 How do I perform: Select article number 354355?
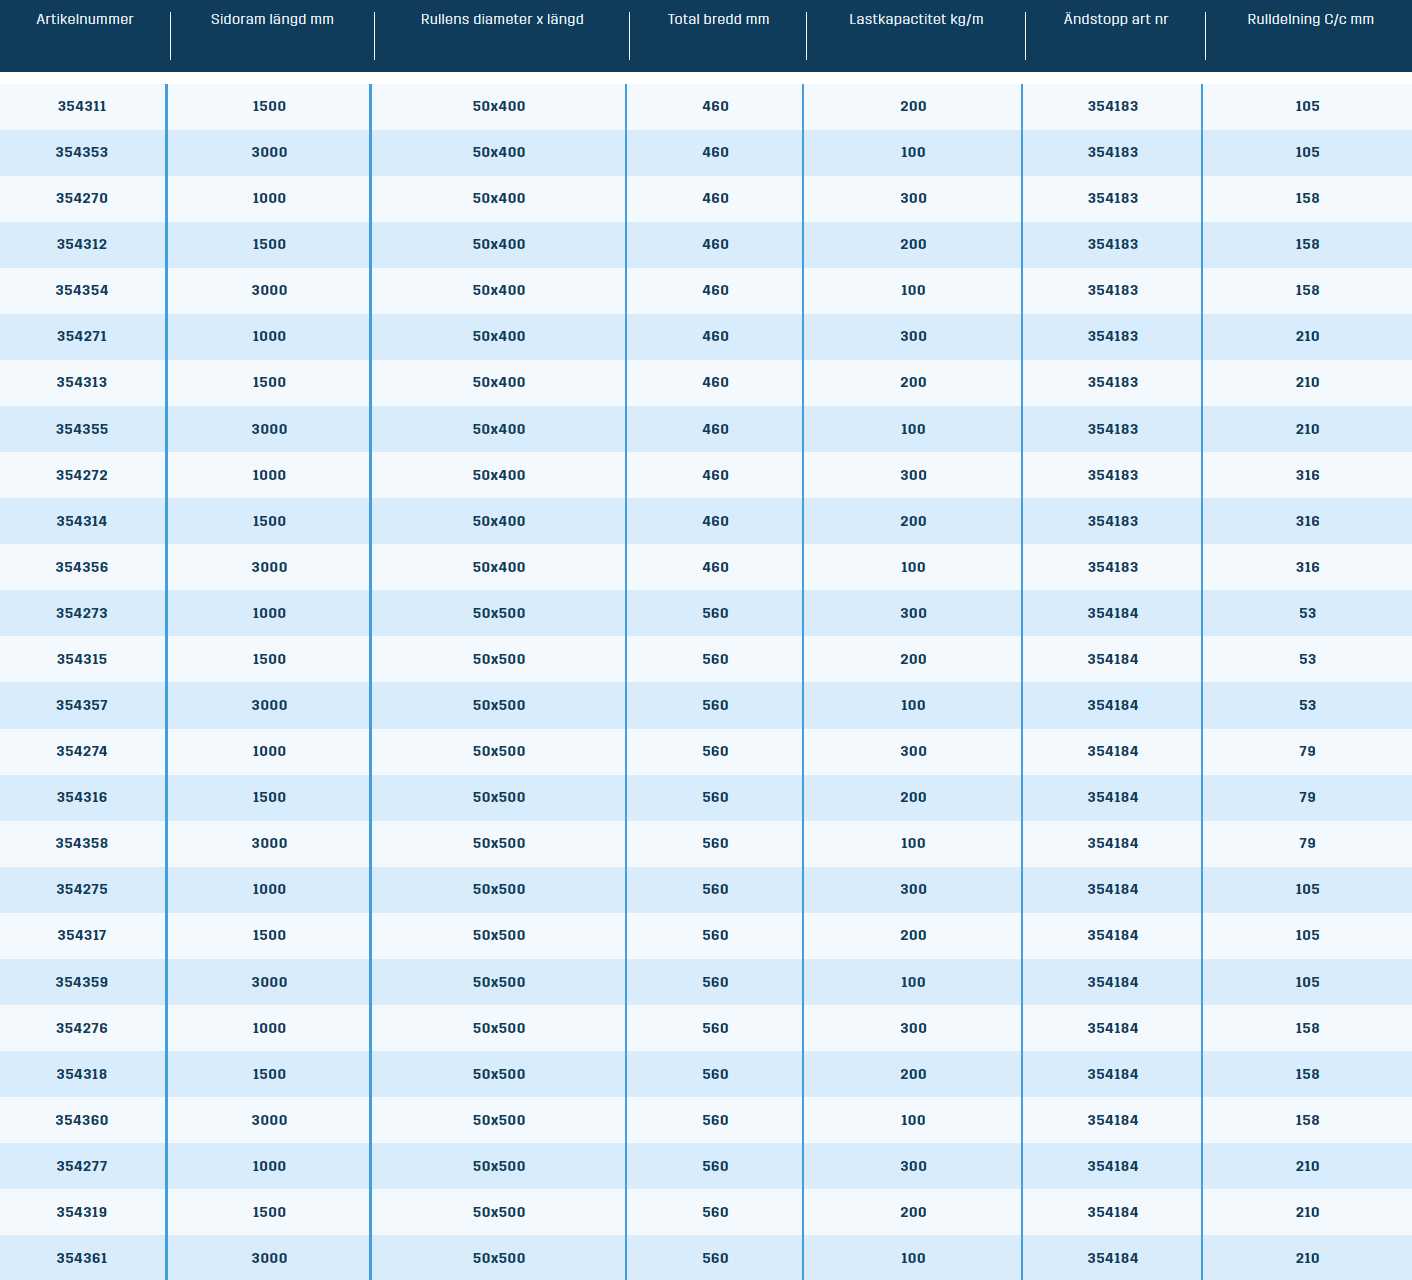82,429
